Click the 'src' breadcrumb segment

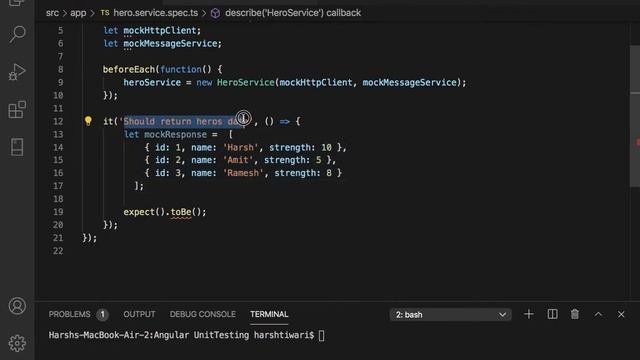click(52, 13)
